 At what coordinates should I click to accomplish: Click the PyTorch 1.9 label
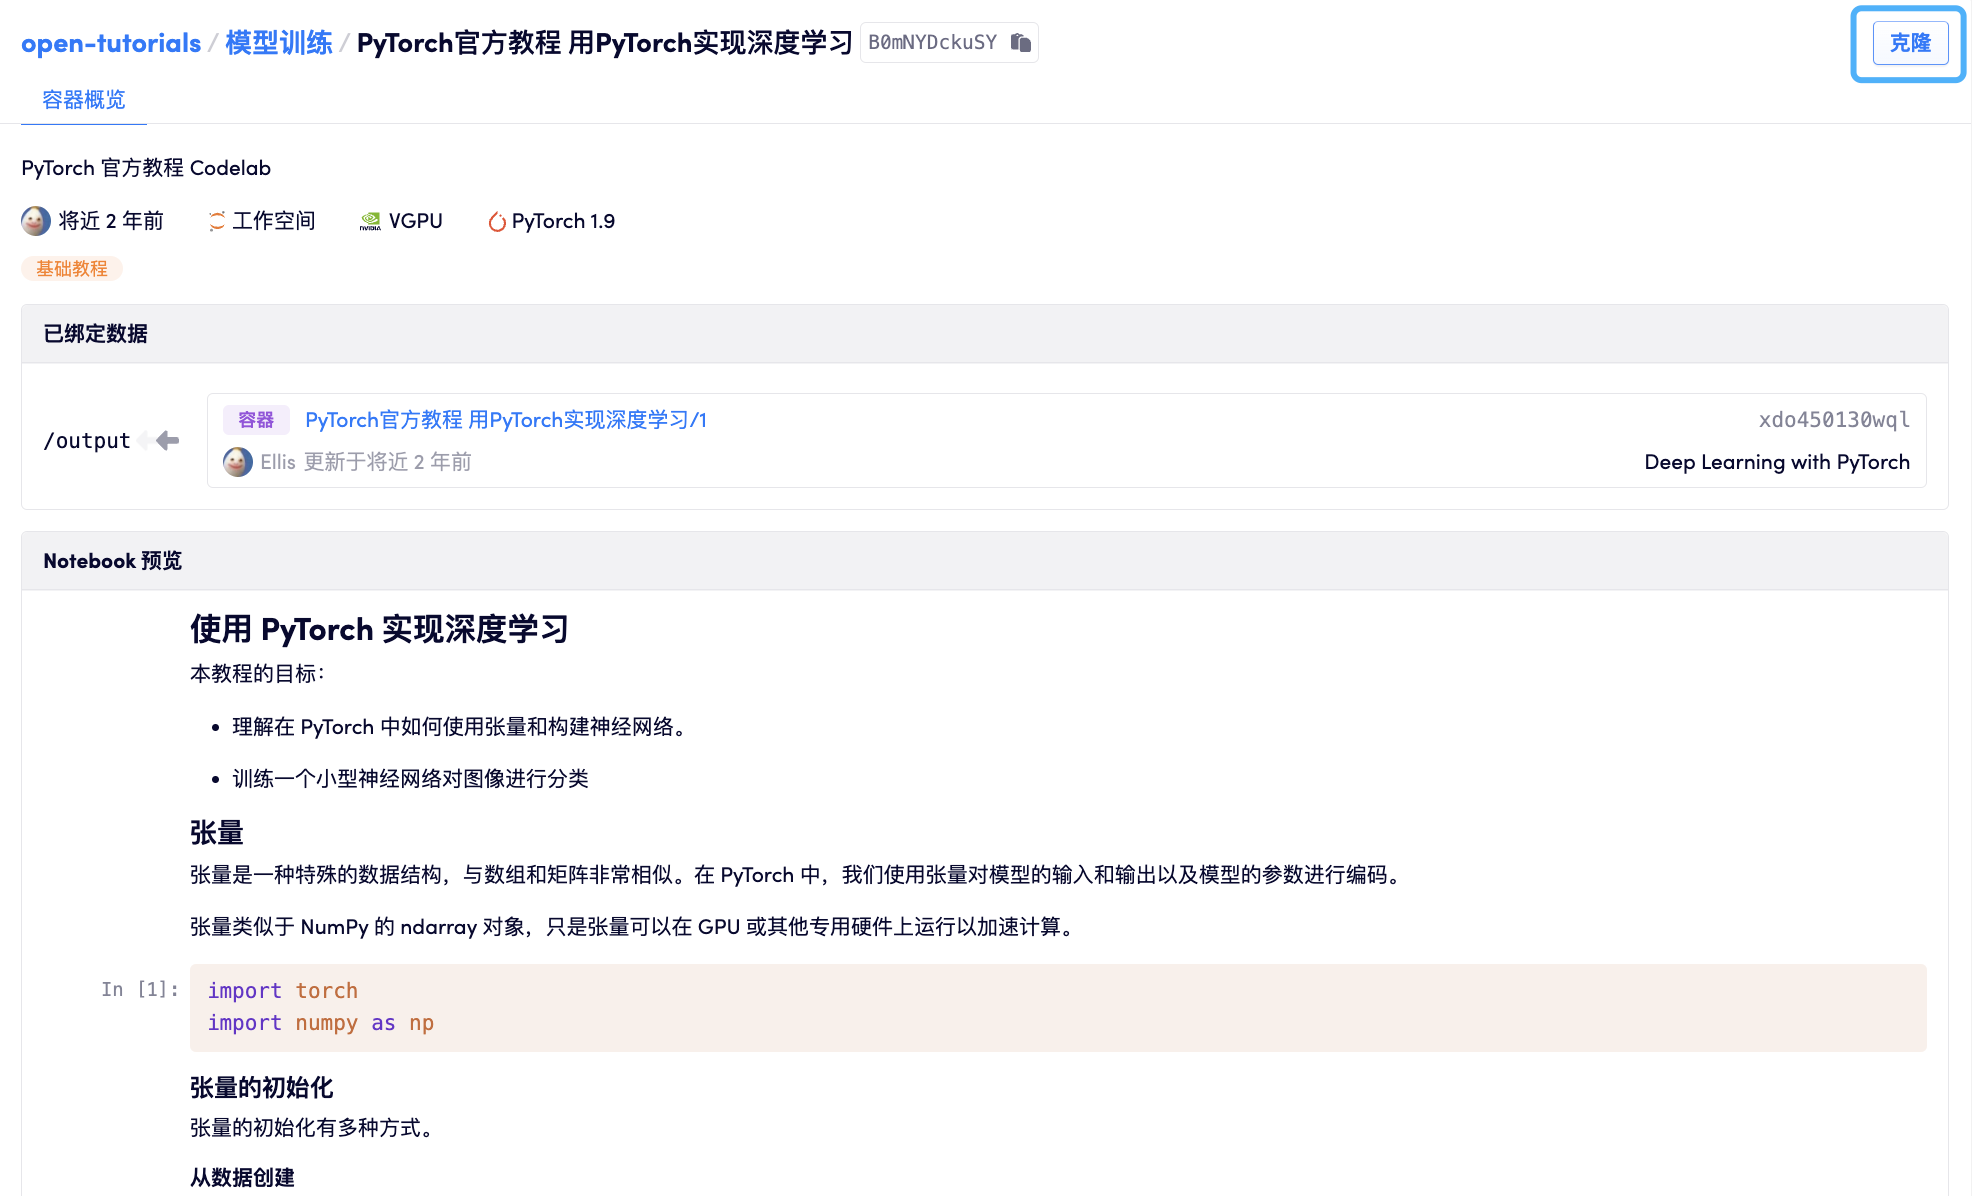563,221
